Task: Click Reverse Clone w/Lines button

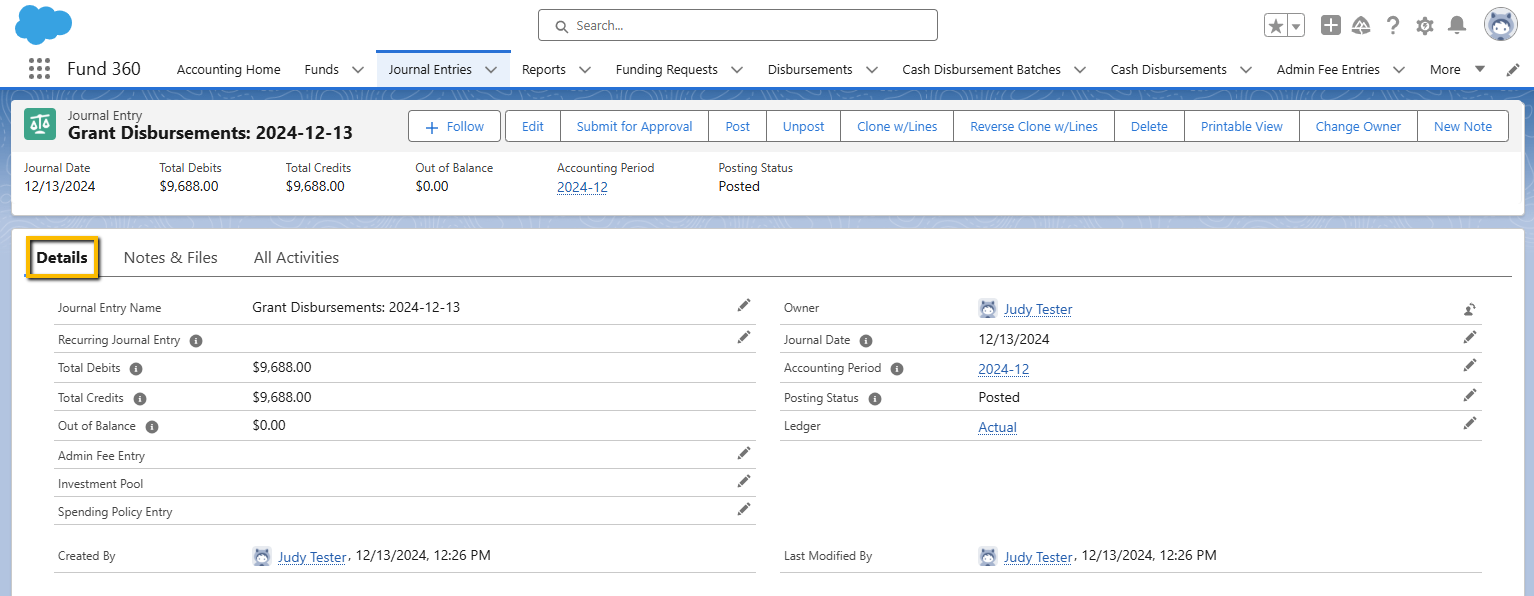Action: pyautogui.click(x=1034, y=126)
